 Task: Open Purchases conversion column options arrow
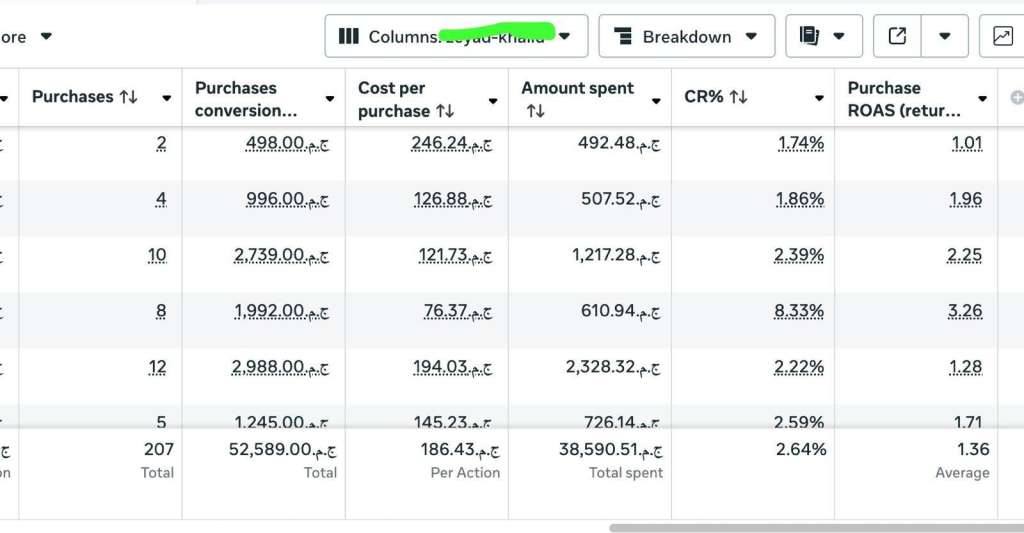330,99
